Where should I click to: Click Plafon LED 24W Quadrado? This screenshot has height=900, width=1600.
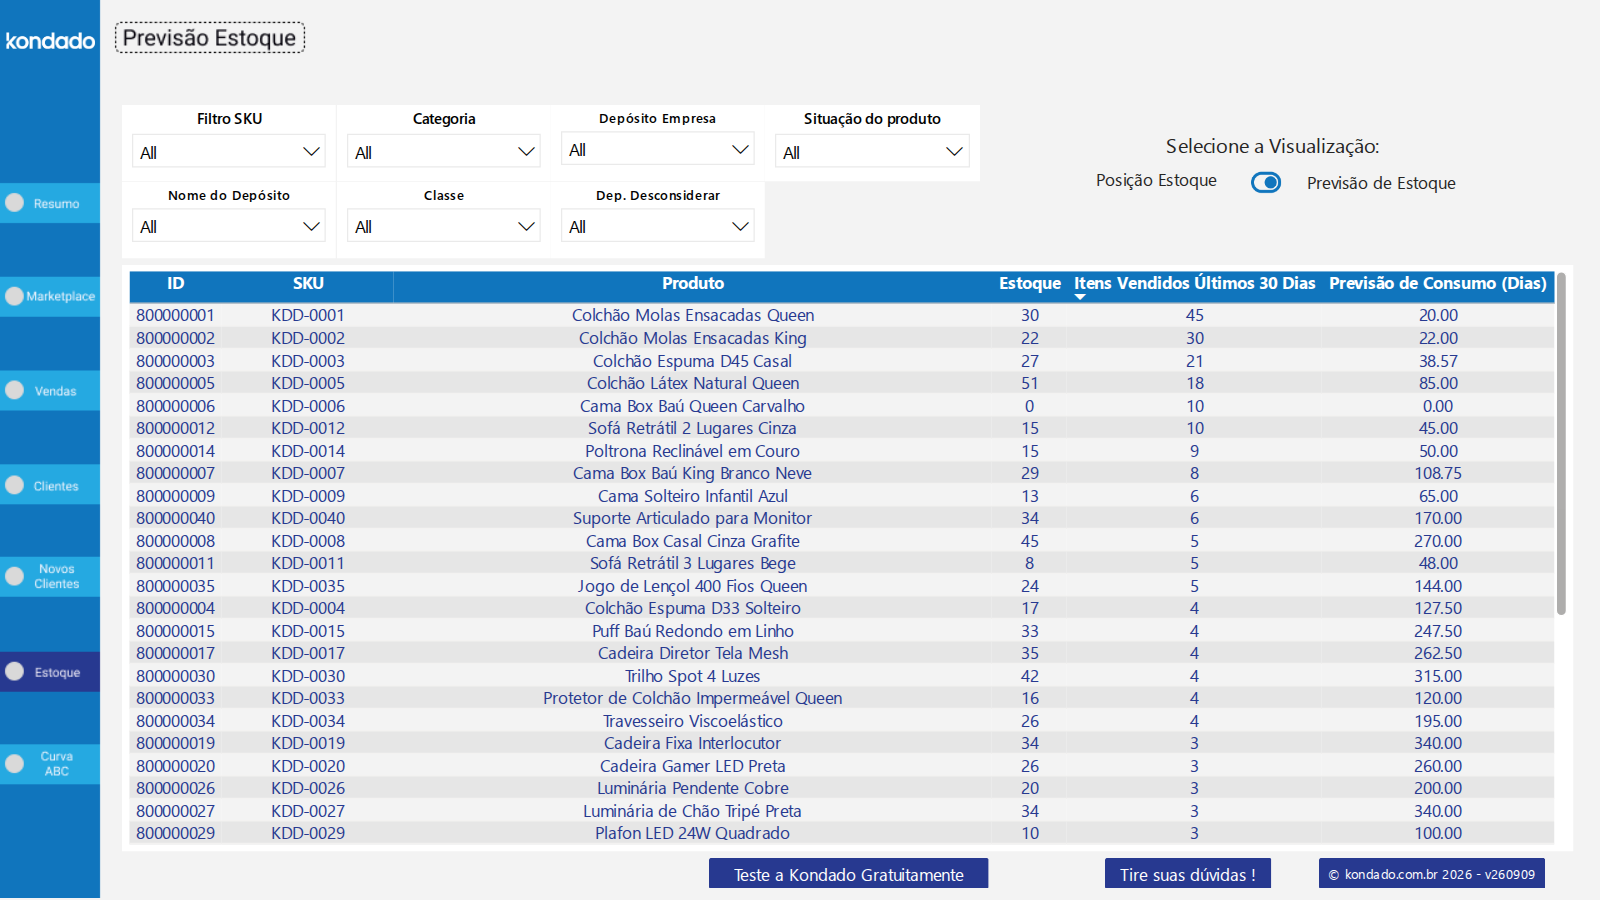pyautogui.click(x=693, y=833)
